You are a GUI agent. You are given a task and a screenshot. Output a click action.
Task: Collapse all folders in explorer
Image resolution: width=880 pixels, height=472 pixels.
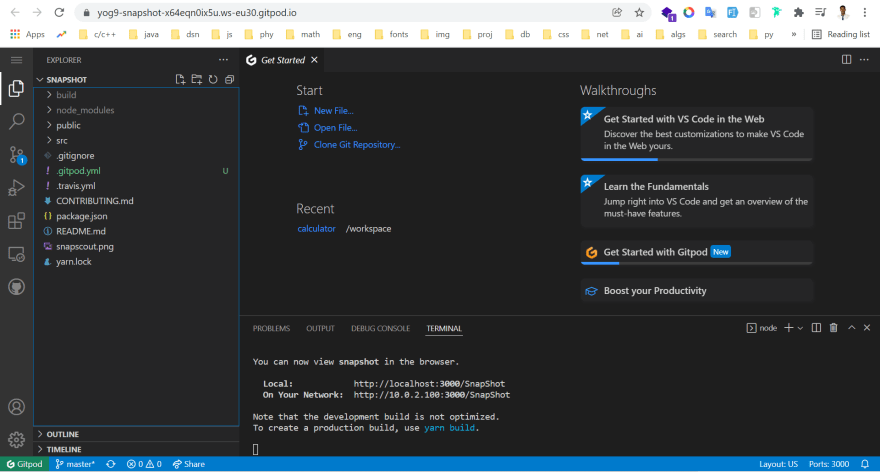(x=230, y=80)
